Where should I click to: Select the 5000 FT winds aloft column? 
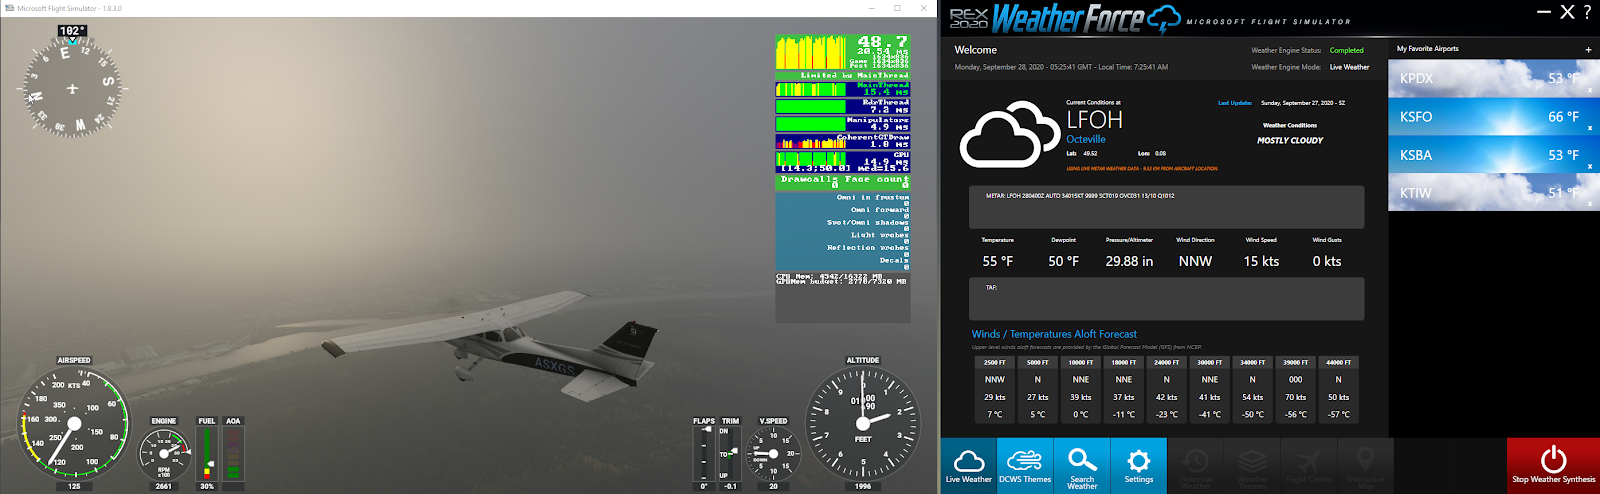(1038, 388)
